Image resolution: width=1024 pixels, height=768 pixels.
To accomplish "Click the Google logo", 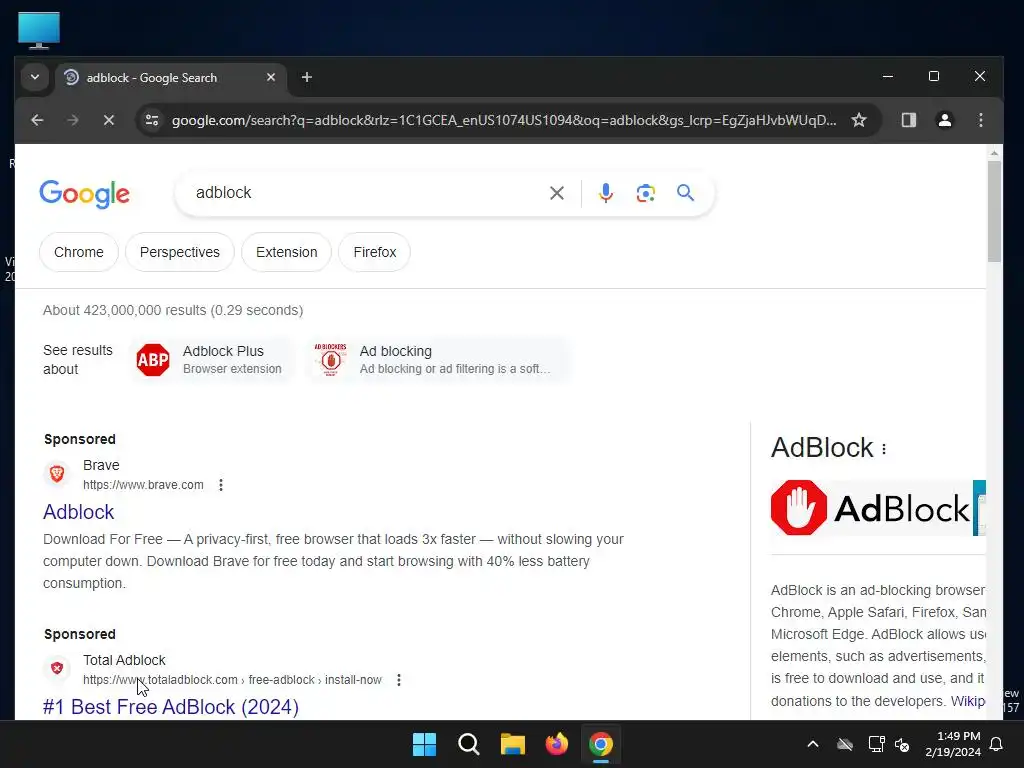I will click(x=84, y=193).
